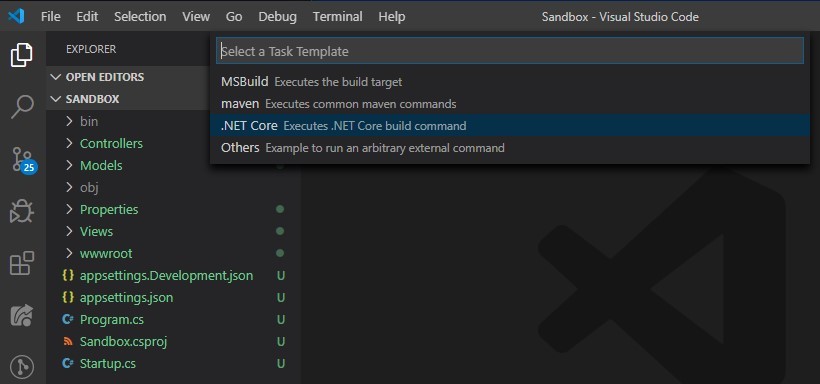Choose the .NET Core task template
This screenshot has width=820, height=384.
[510, 126]
